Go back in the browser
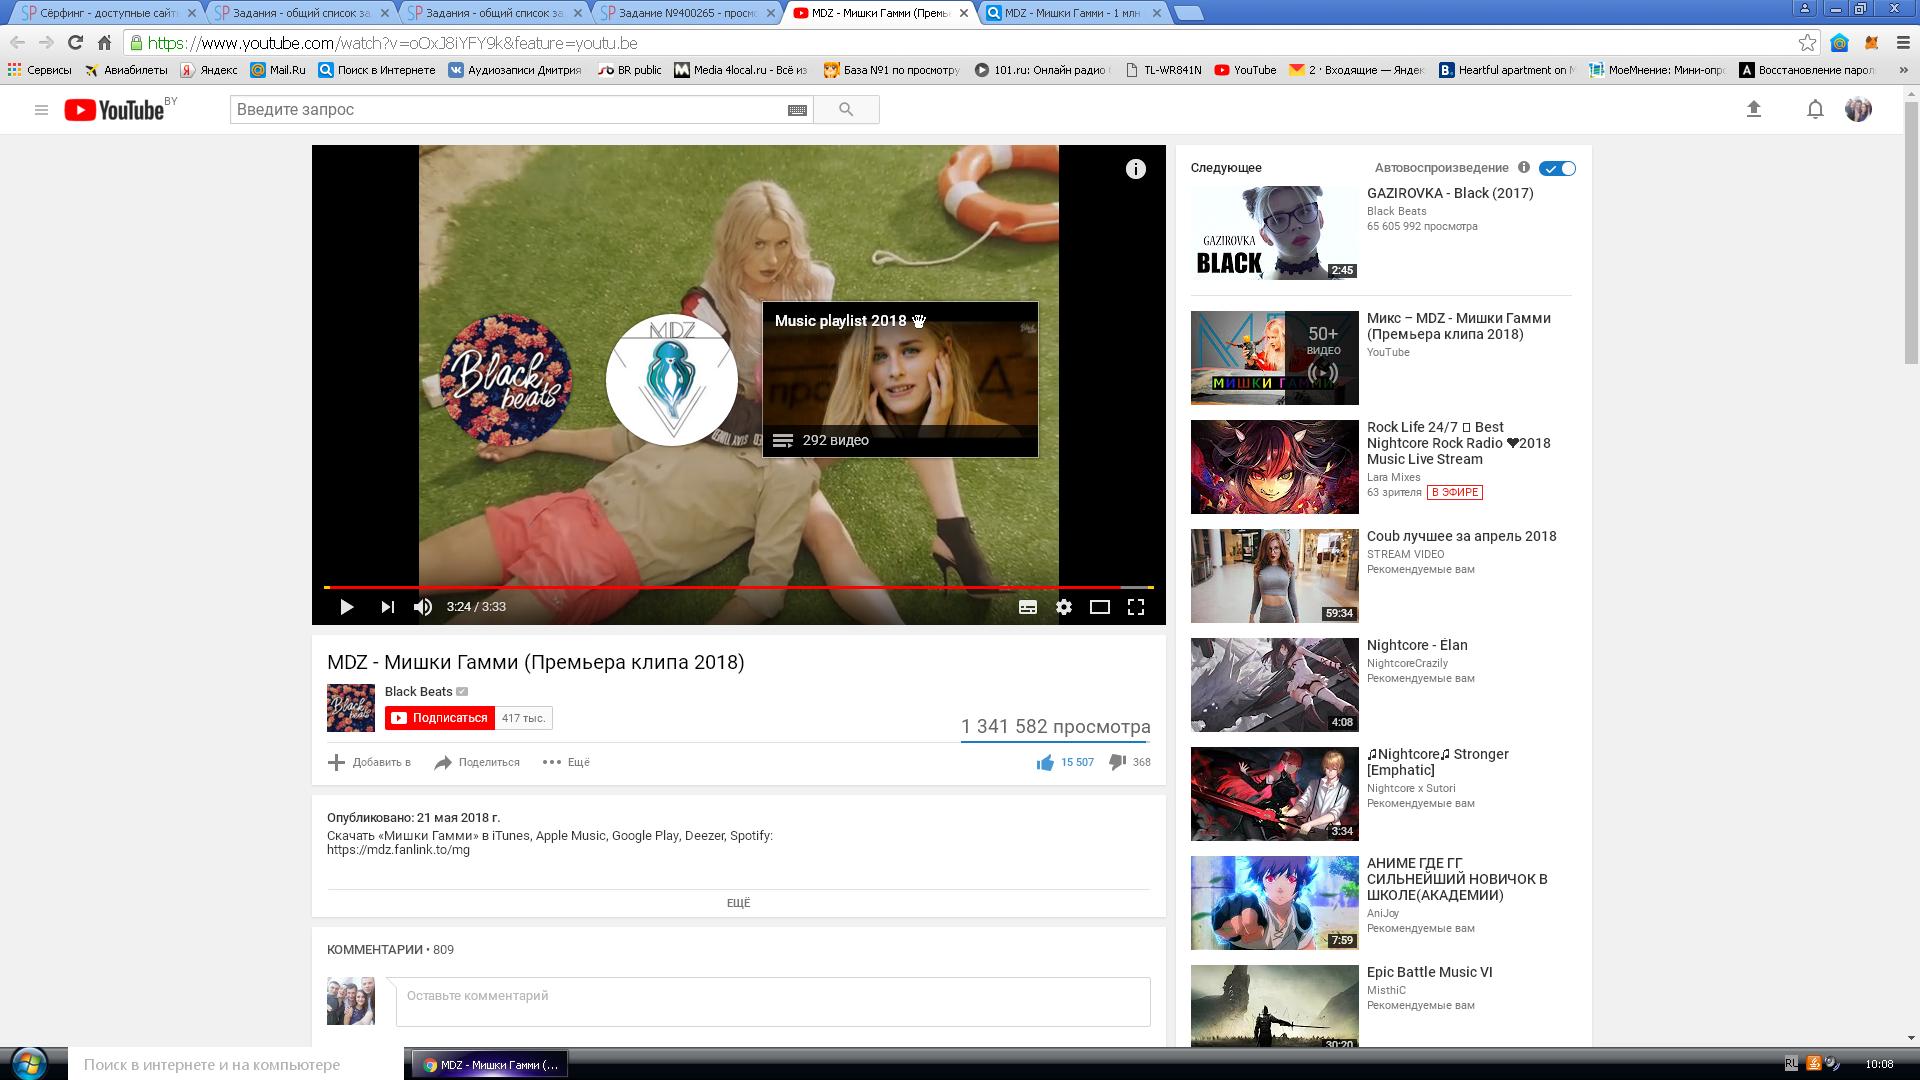The width and height of the screenshot is (1920, 1080). (x=17, y=43)
